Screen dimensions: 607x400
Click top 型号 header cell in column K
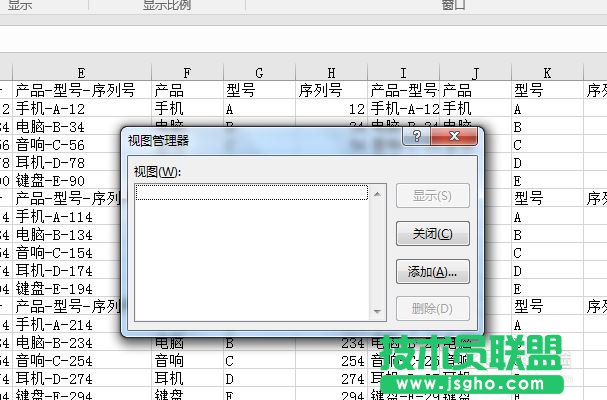click(x=547, y=91)
